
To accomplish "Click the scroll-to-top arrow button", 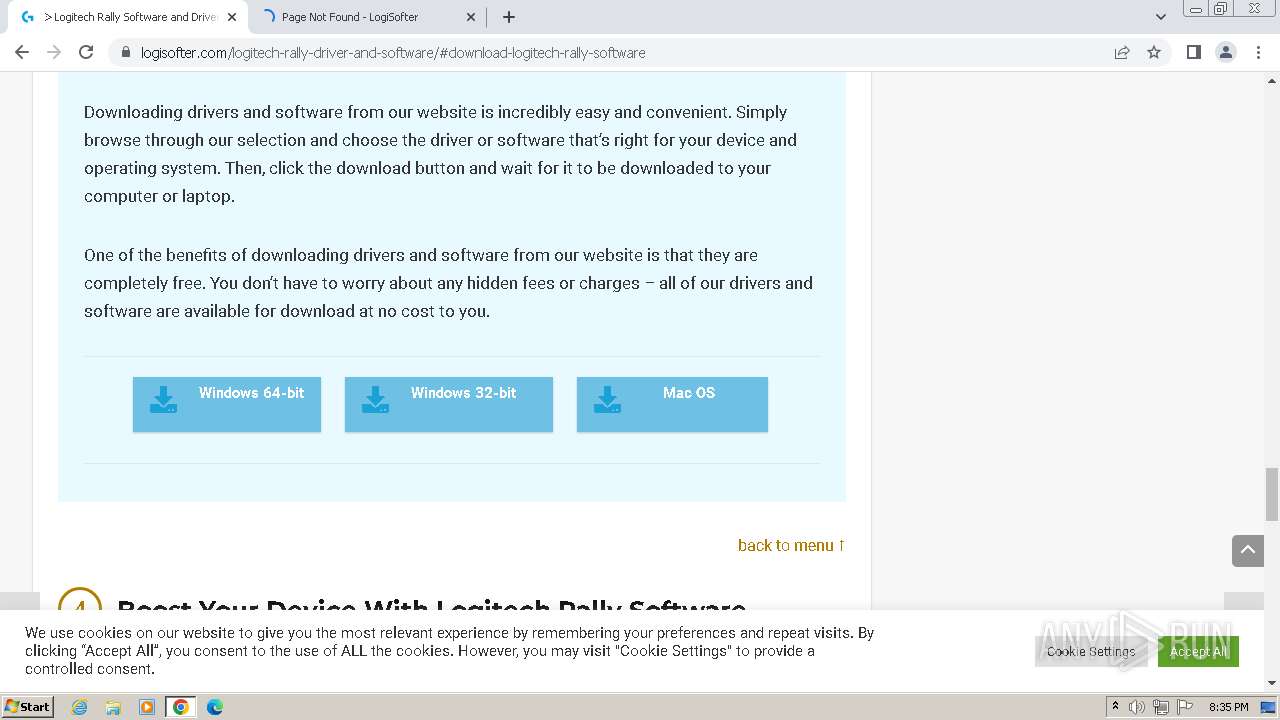I will pyautogui.click(x=1248, y=550).
